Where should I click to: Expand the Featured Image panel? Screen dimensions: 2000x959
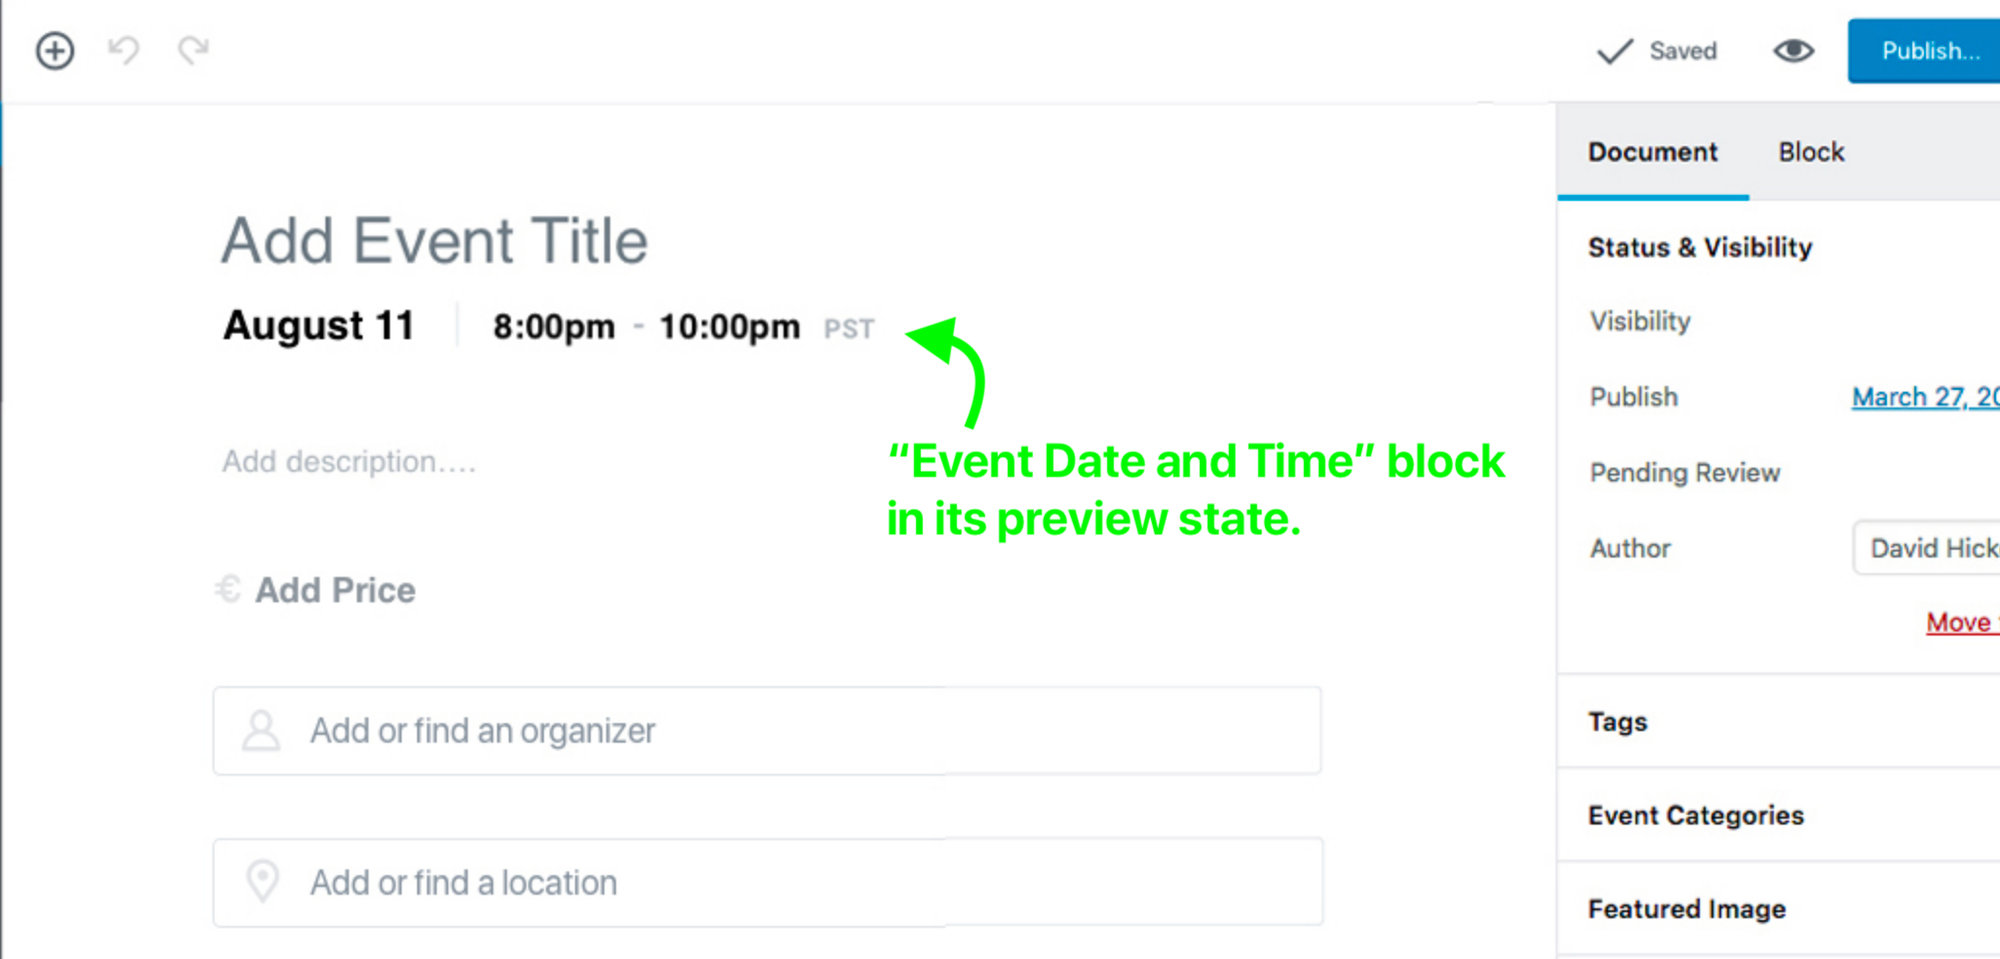[1686, 909]
